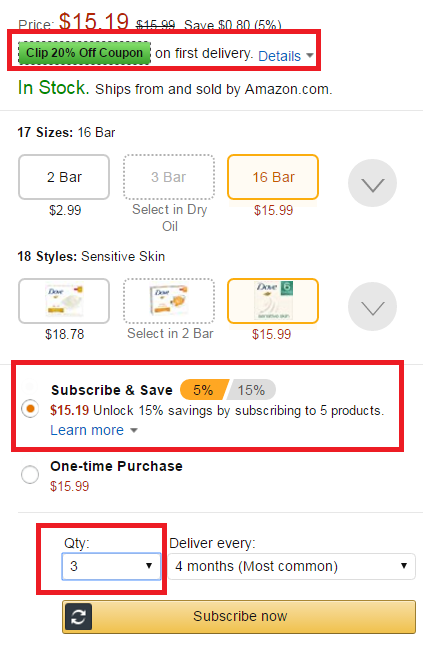Pick the Dove style labeled Select in 2 Bar
This screenshot has width=423, height=650.
point(169,301)
